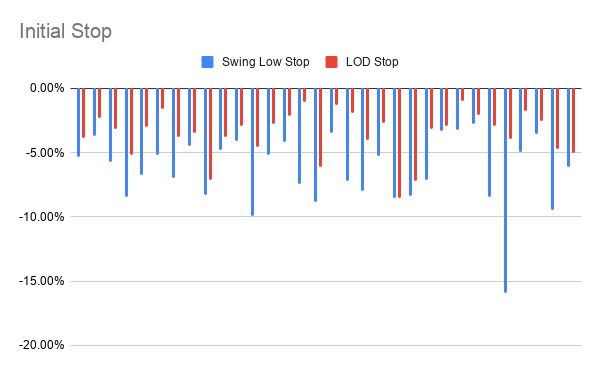Select the Swing Low Stop legend label
This screenshot has width=600, height=371.
point(266,62)
